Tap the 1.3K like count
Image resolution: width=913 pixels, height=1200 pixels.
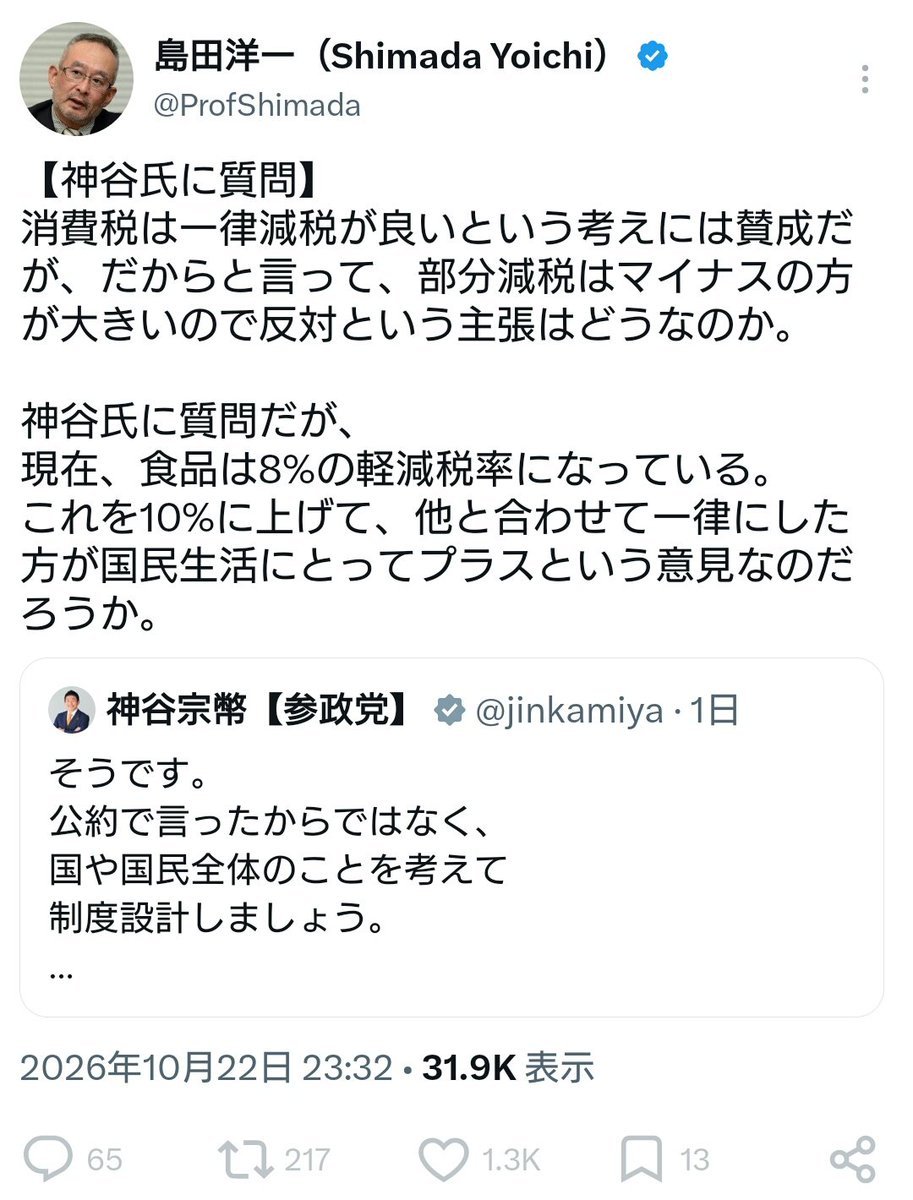click(x=512, y=1160)
